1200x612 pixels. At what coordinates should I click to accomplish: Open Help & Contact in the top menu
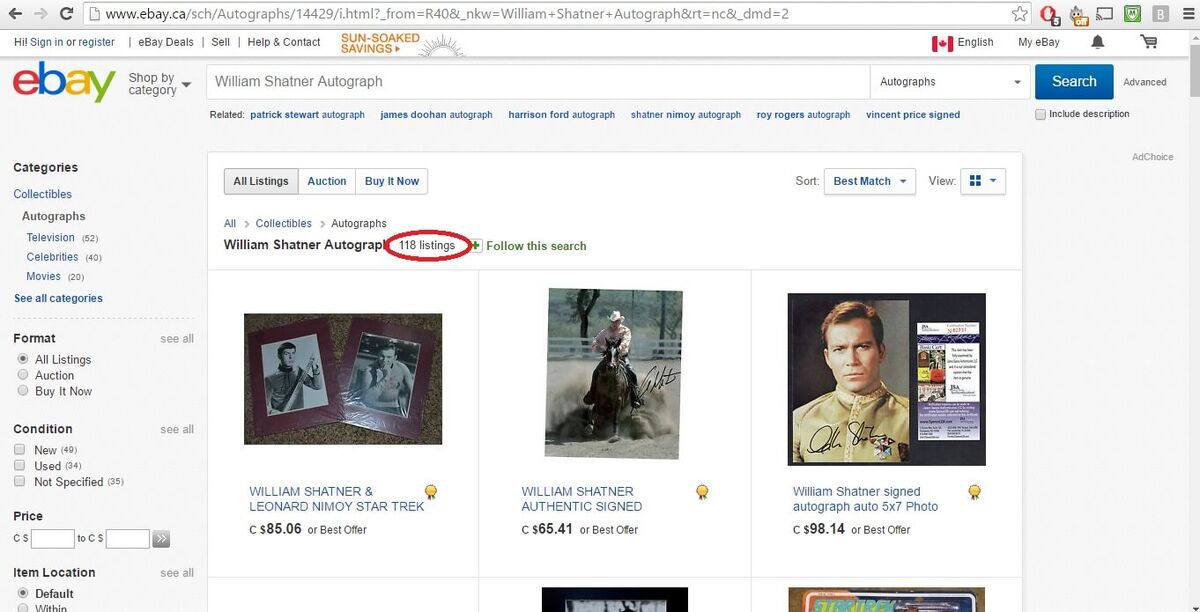coord(284,42)
